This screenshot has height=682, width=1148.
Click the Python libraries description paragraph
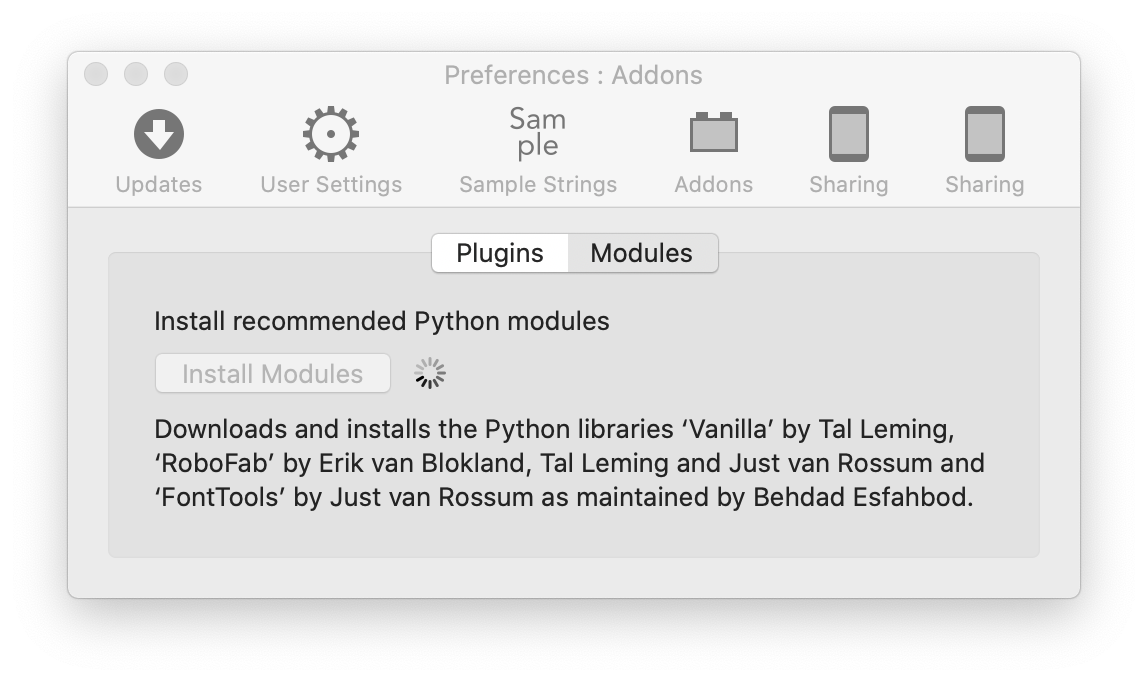coord(569,463)
